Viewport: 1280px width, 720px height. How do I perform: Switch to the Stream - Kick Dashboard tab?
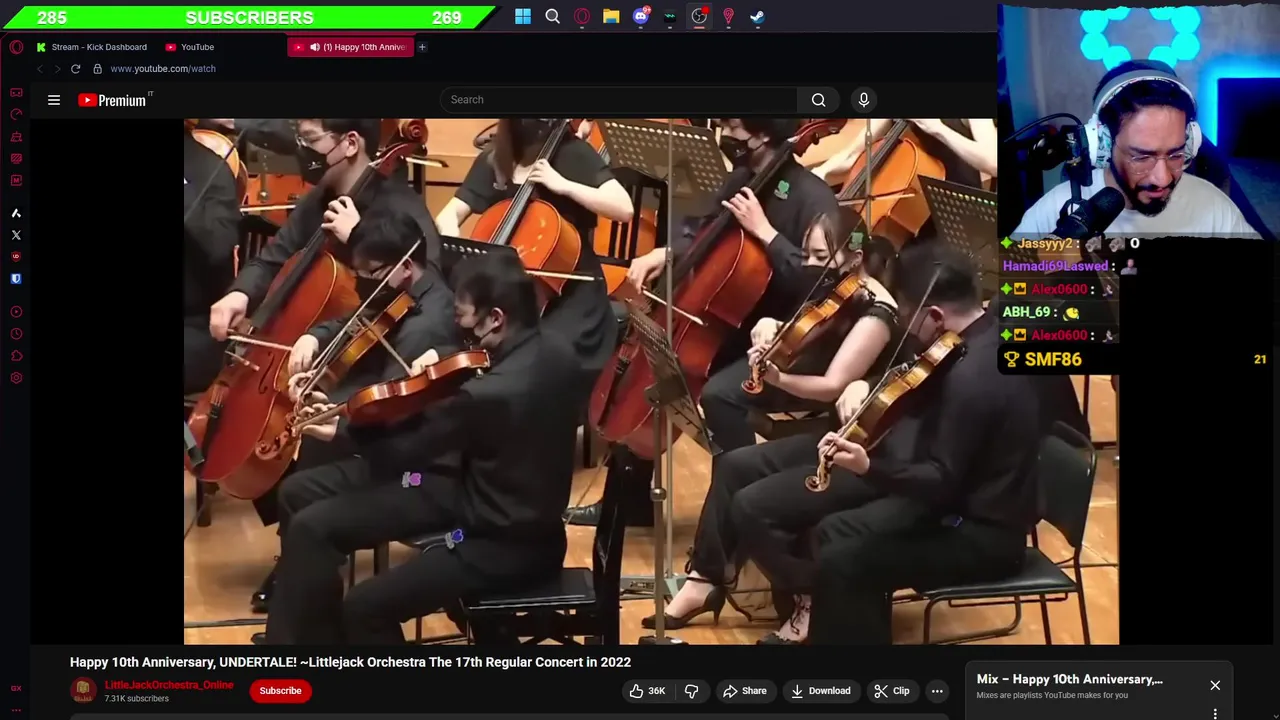[x=91, y=47]
